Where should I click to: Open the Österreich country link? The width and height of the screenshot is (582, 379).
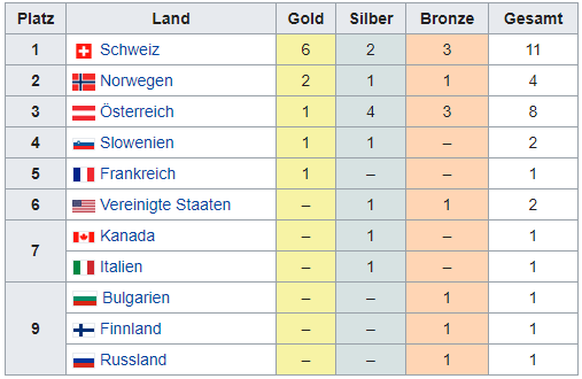pos(137,111)
